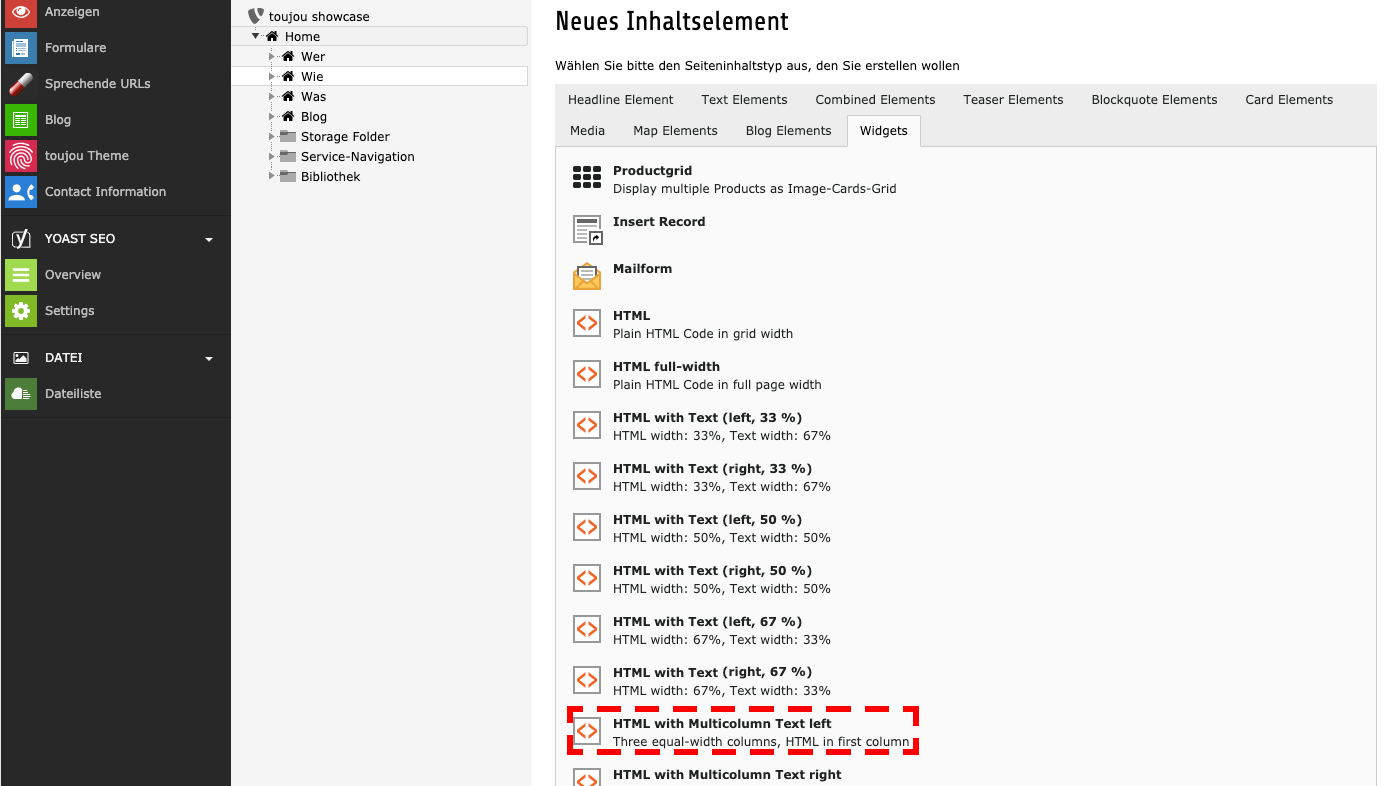Switch to the Text Elements tab
The height and width of the screenshot is (786, 1400).
(x=744, y=100)
